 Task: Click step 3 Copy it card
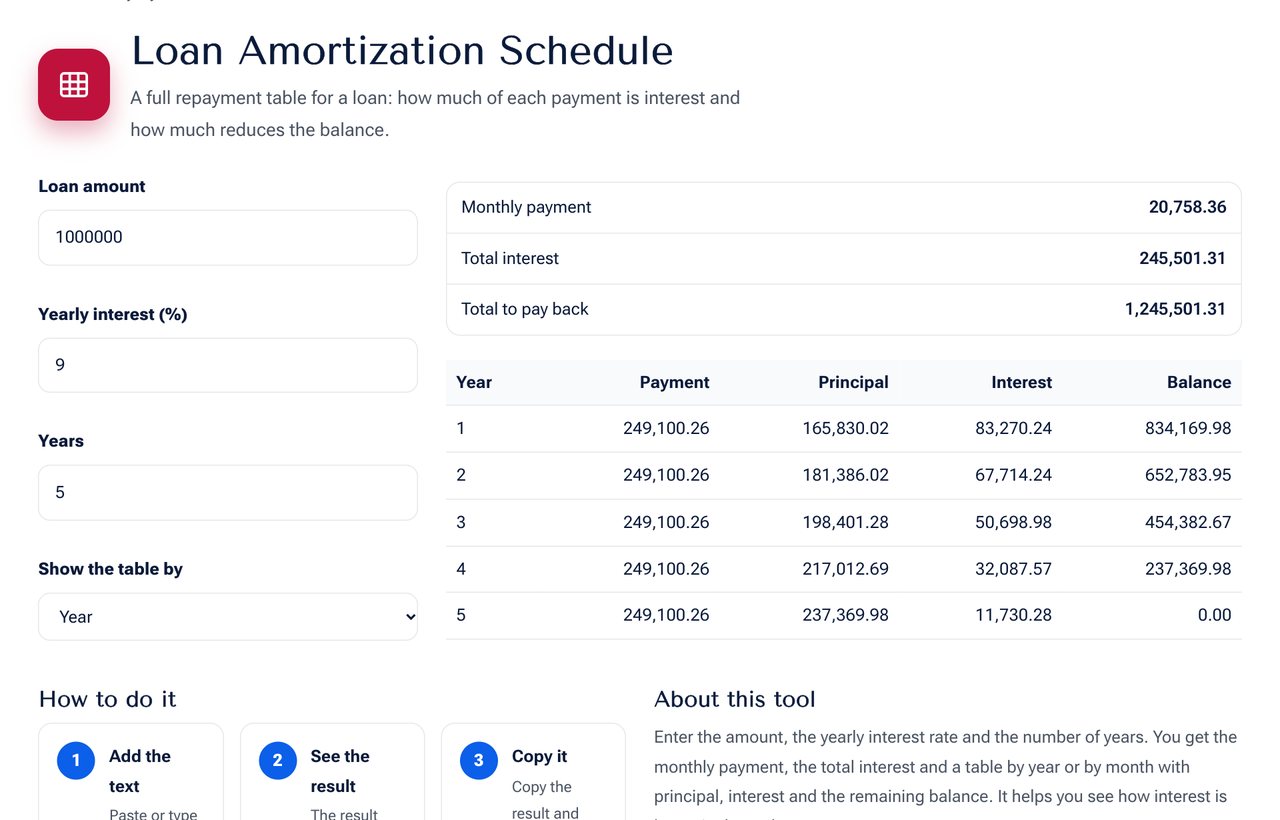533,772
